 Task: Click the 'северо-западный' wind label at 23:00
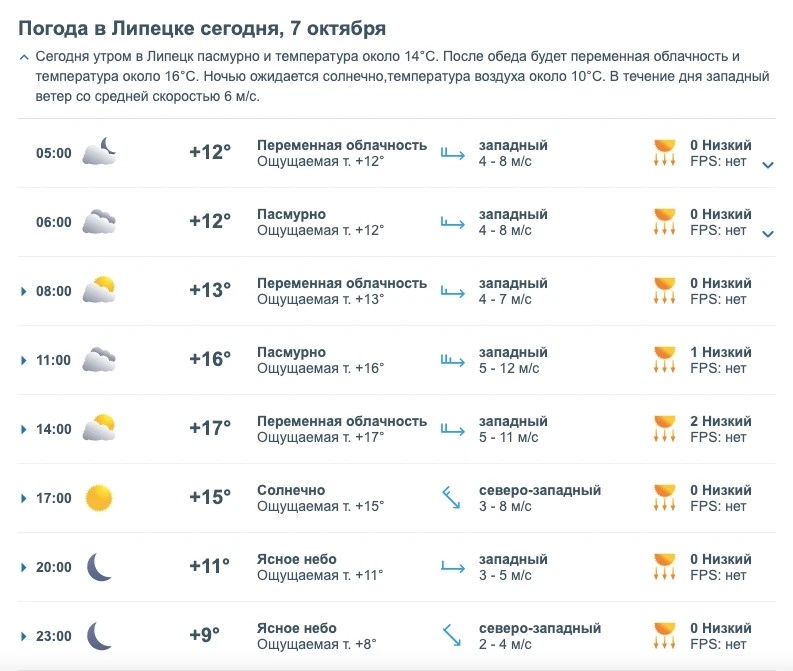[x=540, y=628]
